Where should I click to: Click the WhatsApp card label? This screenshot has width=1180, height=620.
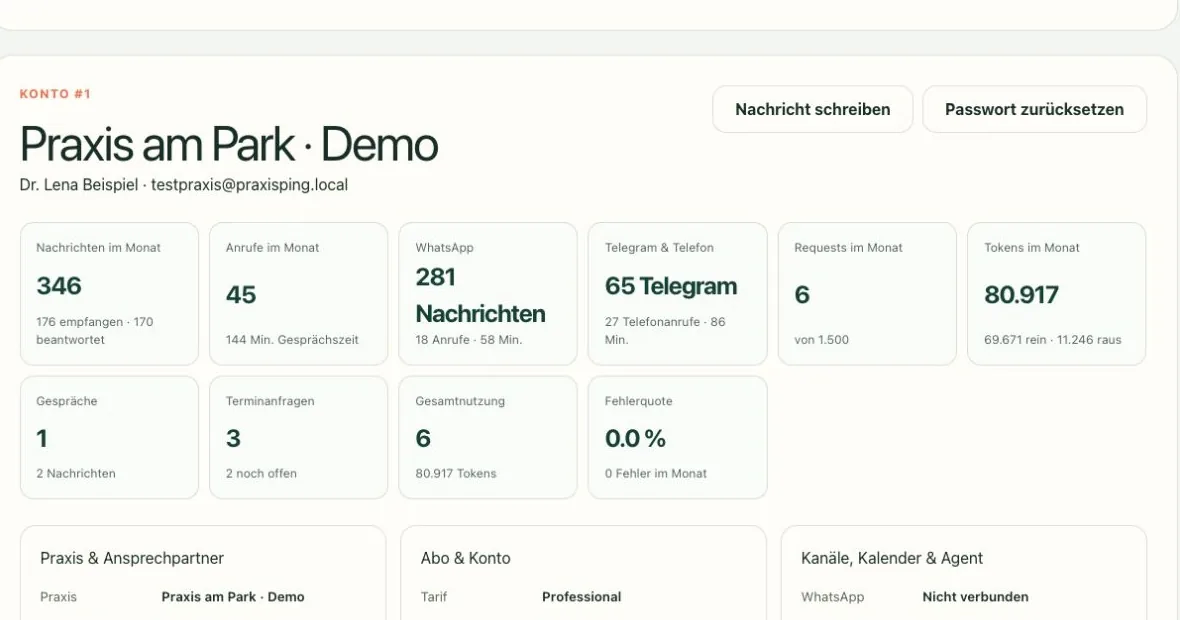[444, 248]
